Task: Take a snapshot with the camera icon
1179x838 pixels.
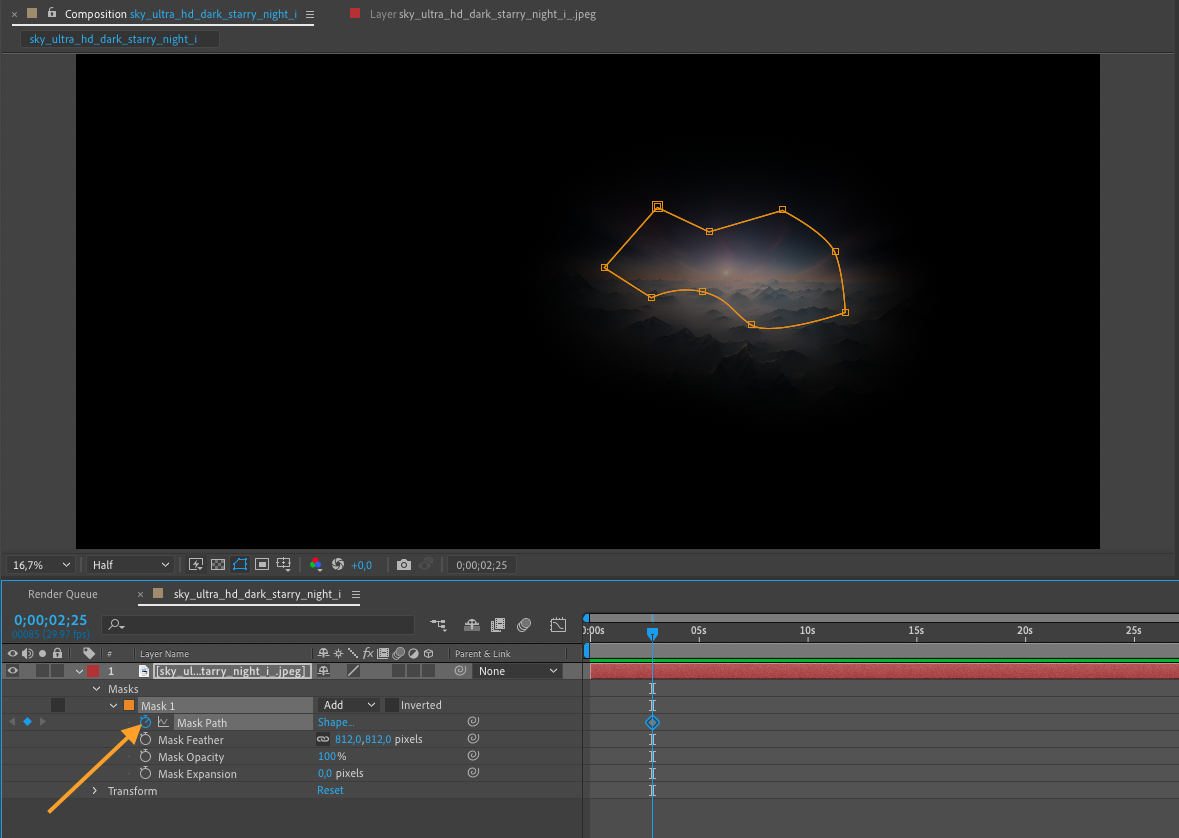Action: (404, 565)
